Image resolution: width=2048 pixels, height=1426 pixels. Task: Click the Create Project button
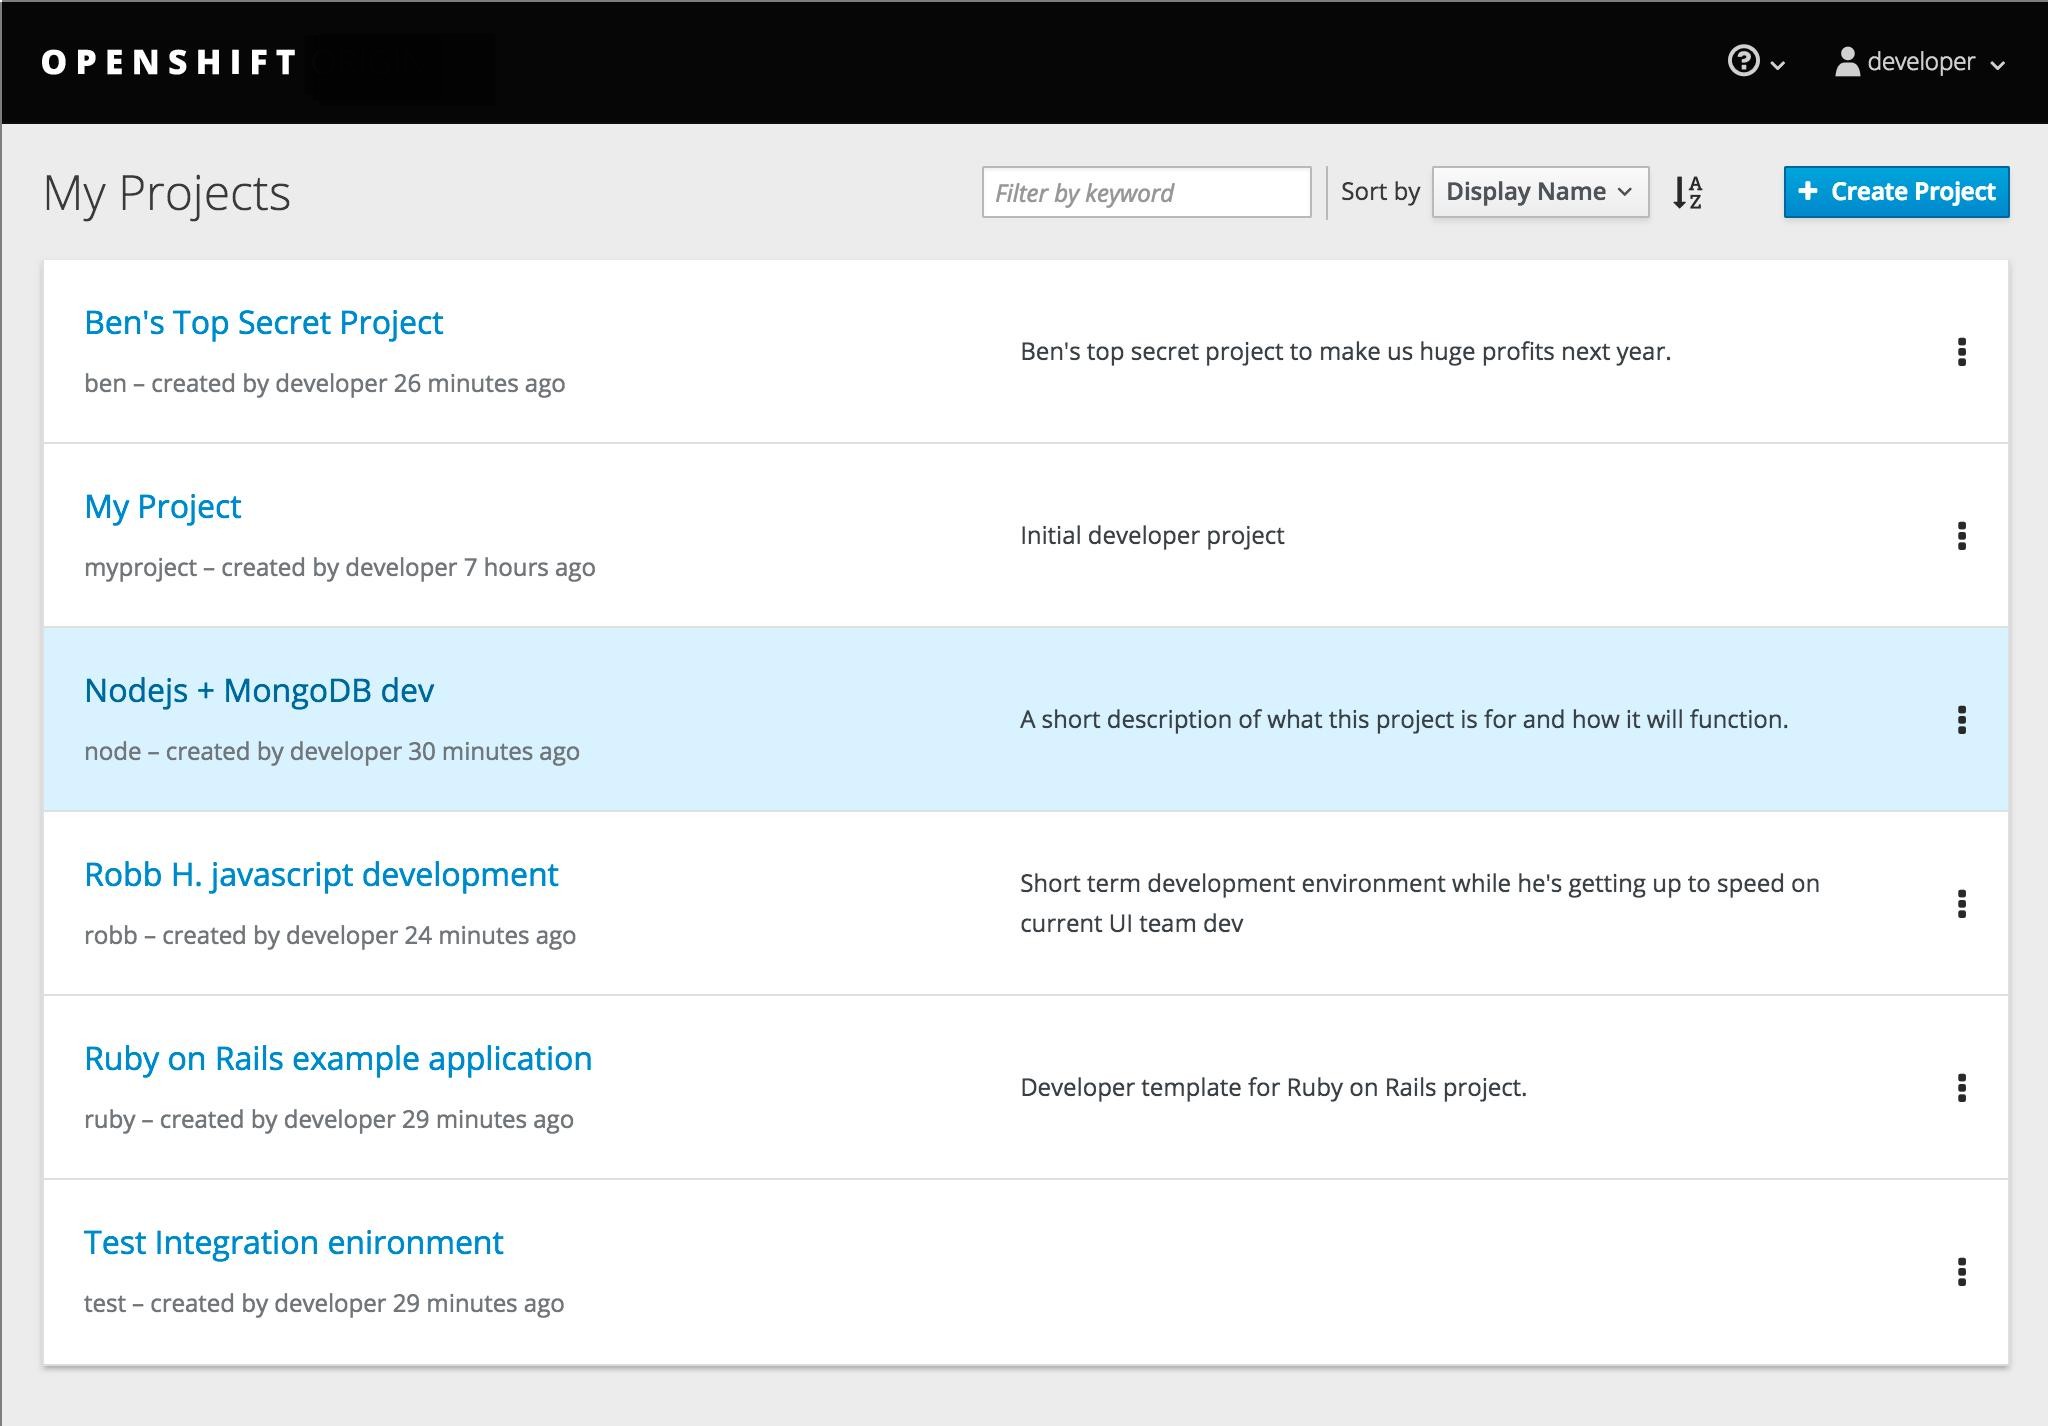[x=1896, y=192]
